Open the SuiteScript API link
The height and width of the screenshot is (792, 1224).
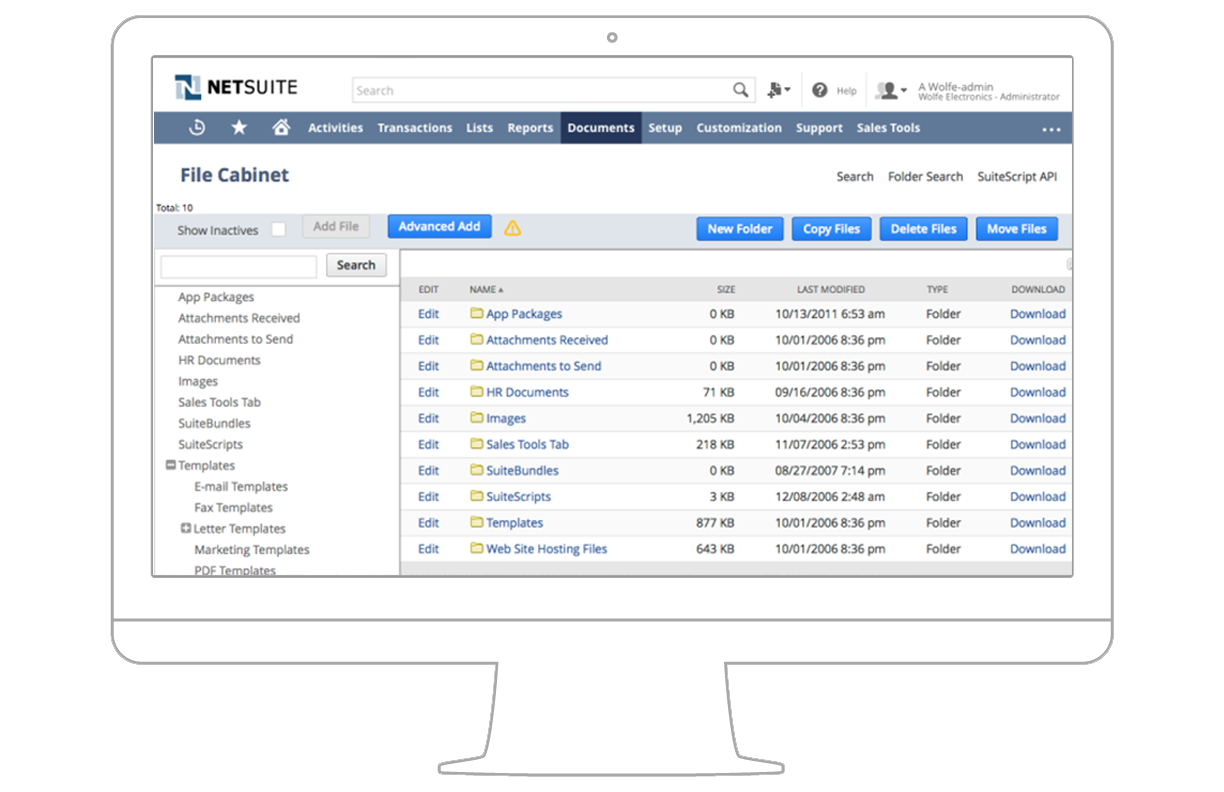1017,176
